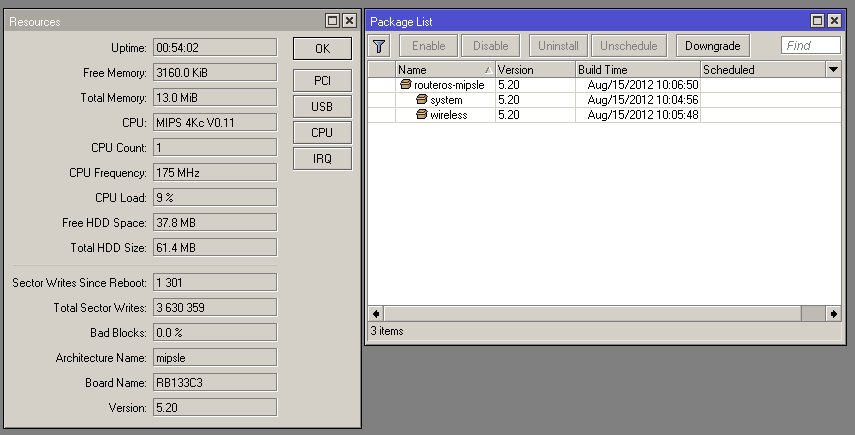
Task: Click the 3 items status text
Action: coord(387,331)
